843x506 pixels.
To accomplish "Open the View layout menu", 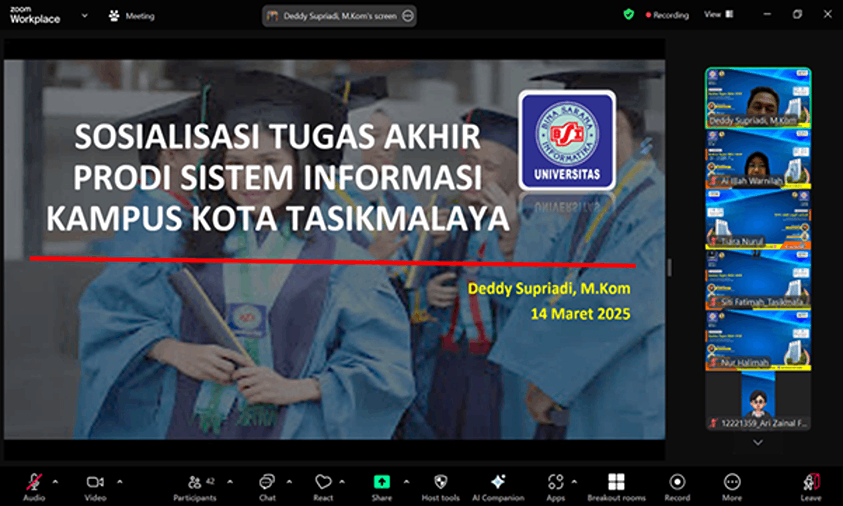I will [719, 15].
